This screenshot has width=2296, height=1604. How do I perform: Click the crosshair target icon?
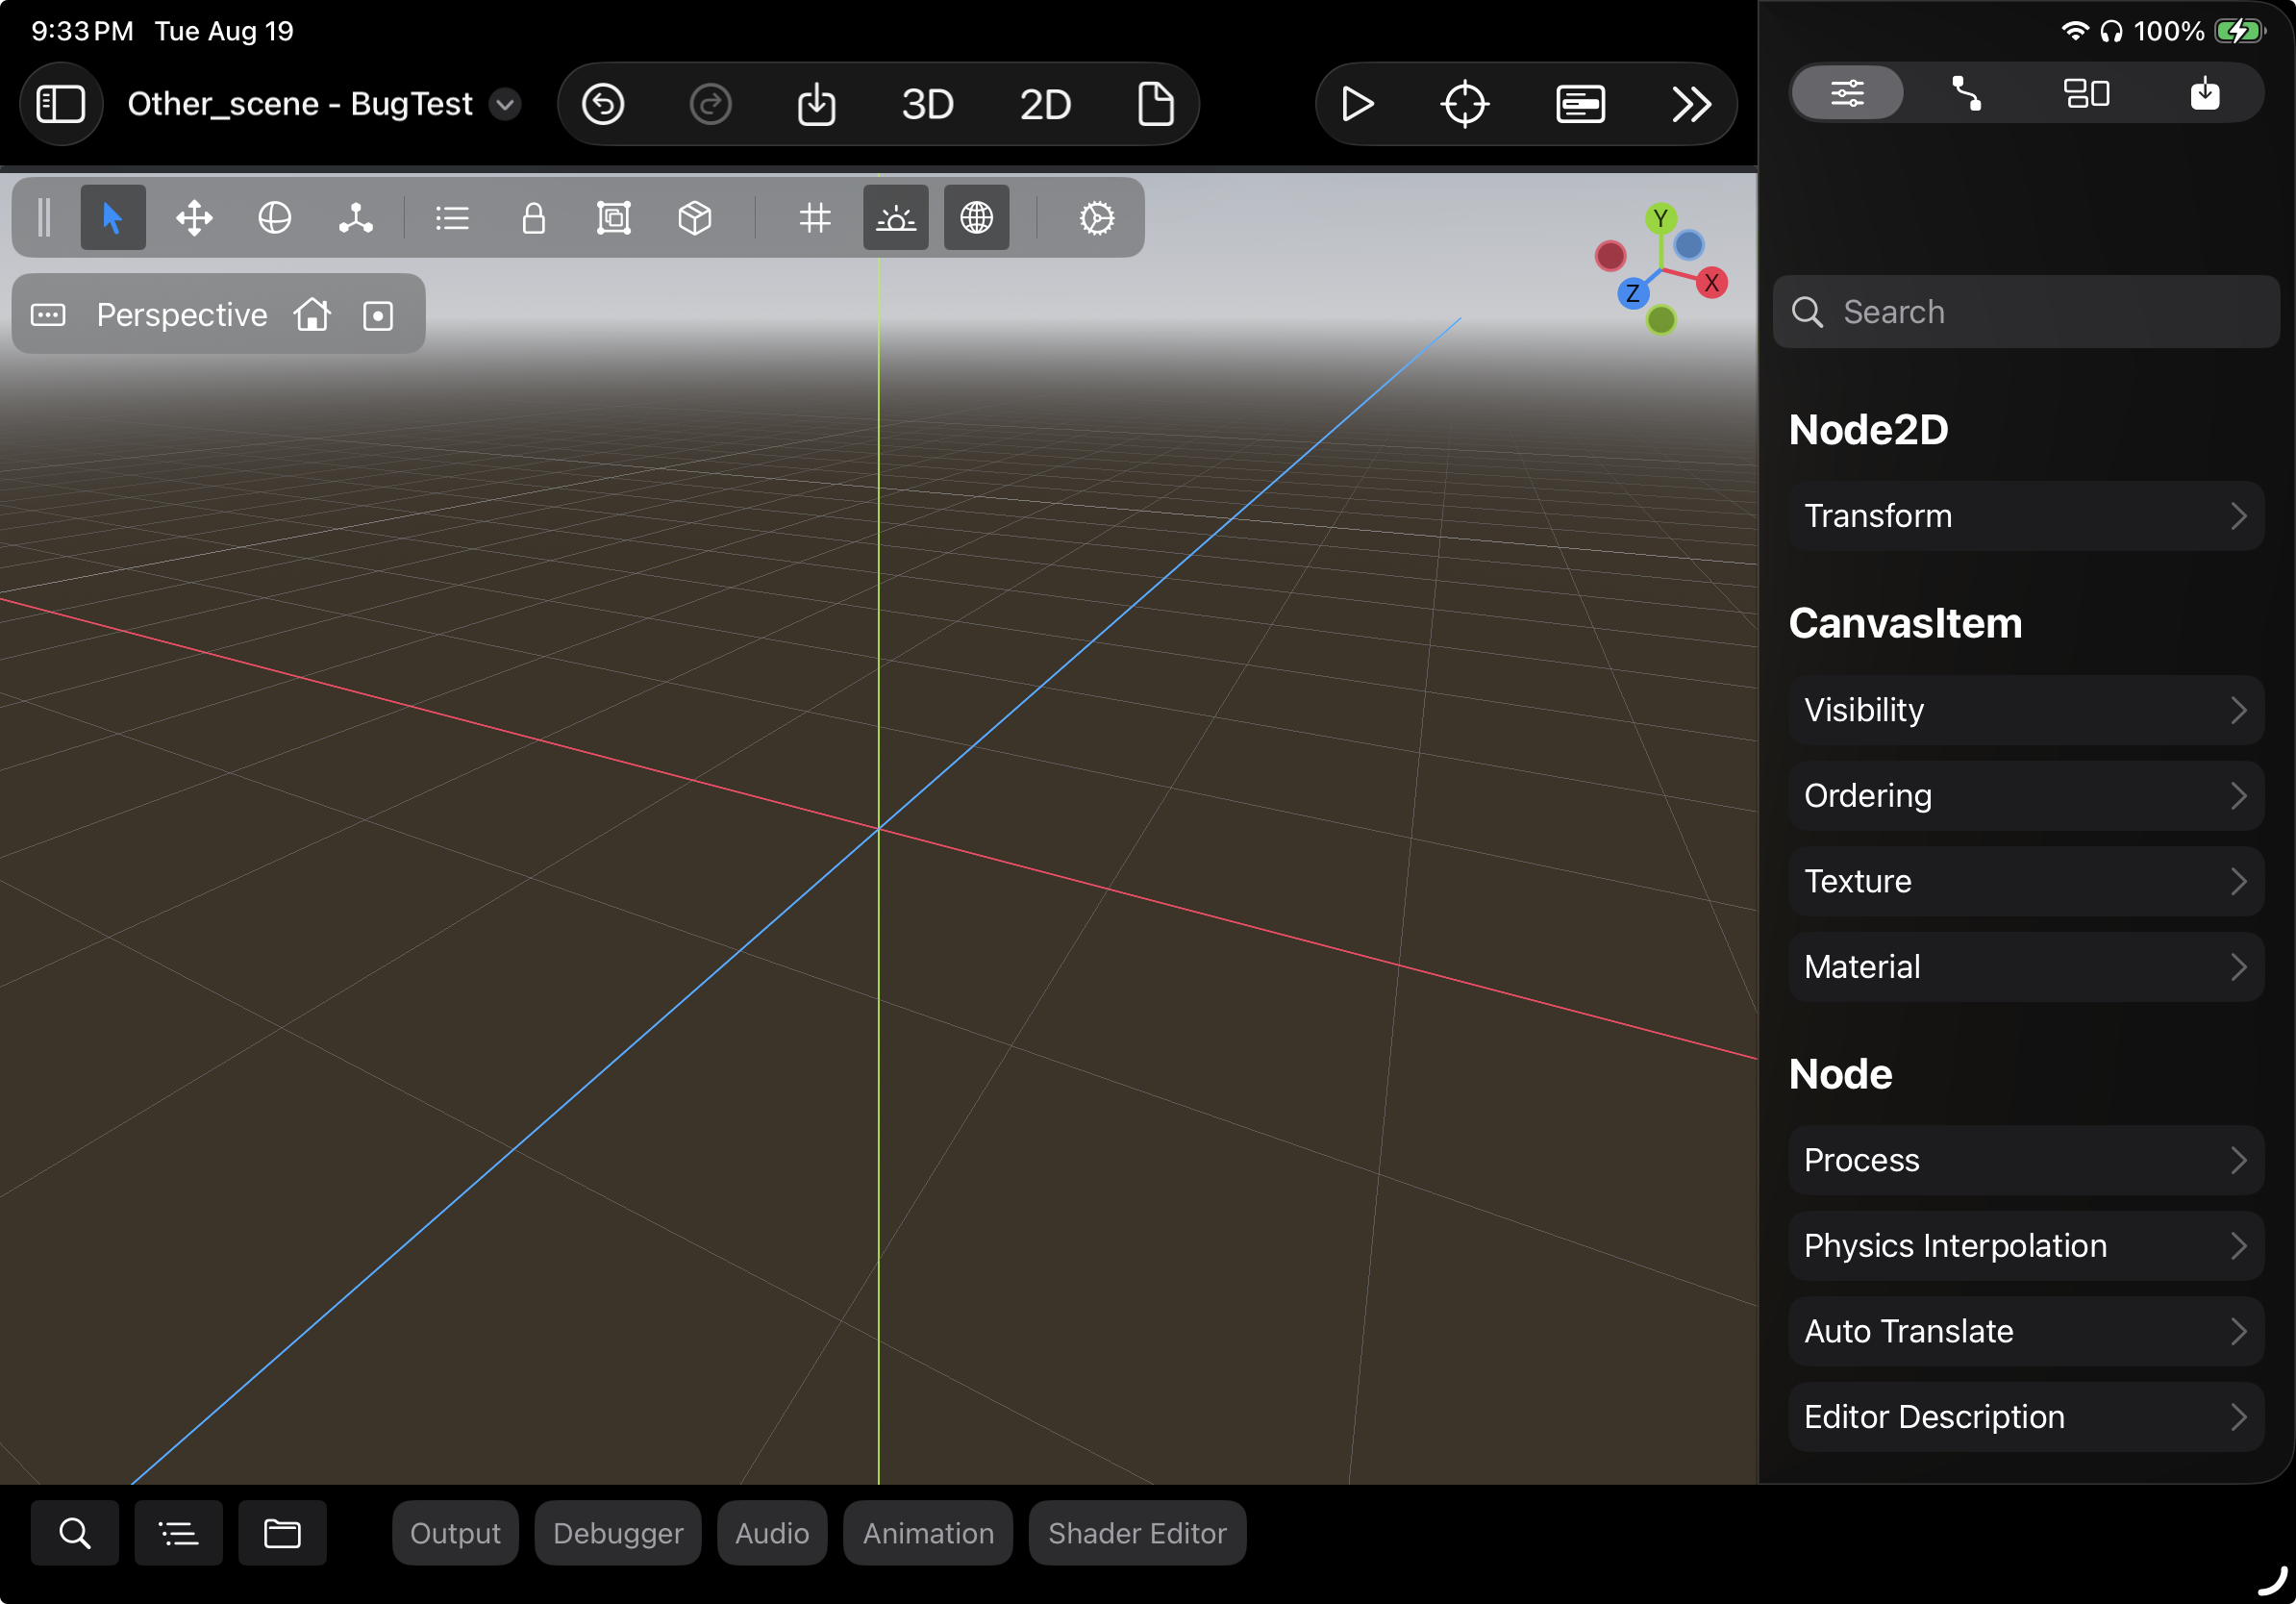(x=1465, y=104)
